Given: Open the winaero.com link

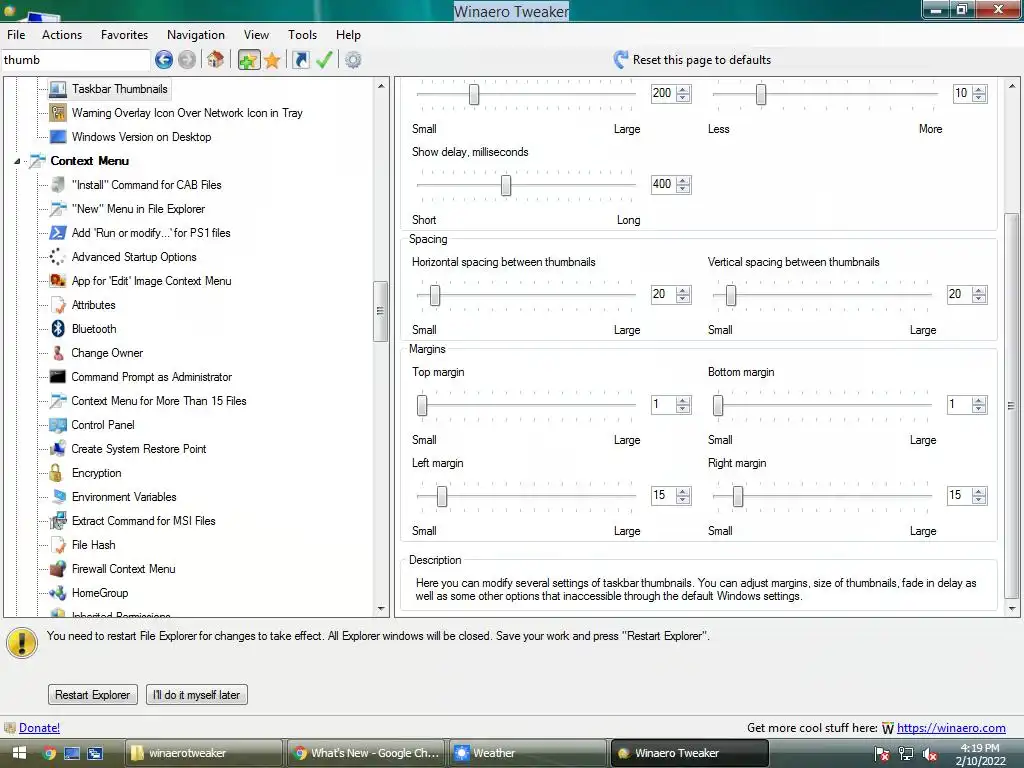Looking at the screenshot, I should pos(951,728).
